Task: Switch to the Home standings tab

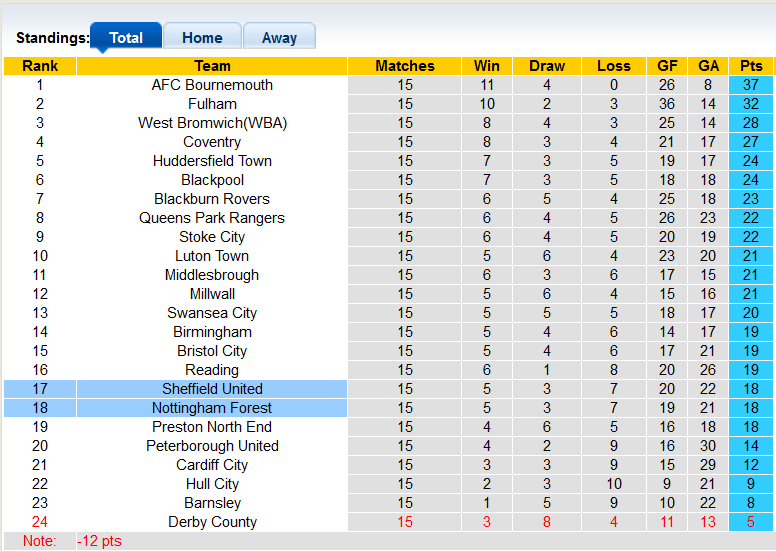Action: click(202, 38)
